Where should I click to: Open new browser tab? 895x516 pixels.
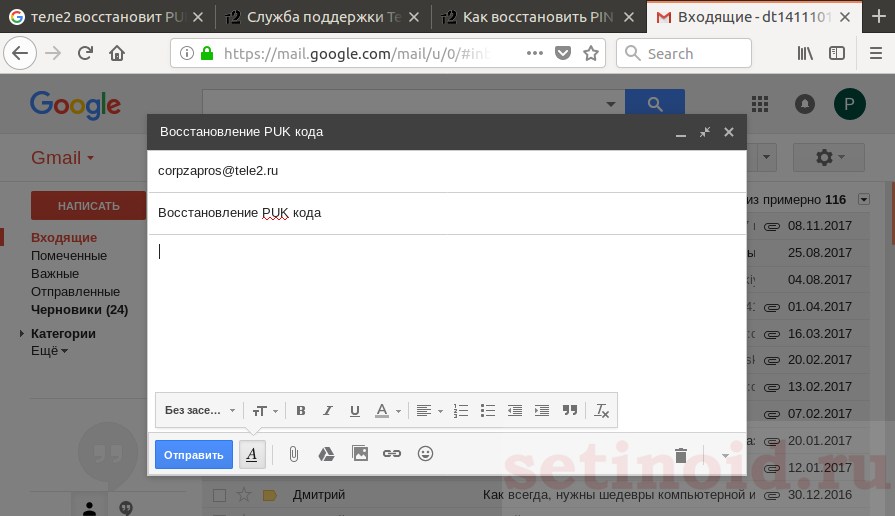click(879, 17)
